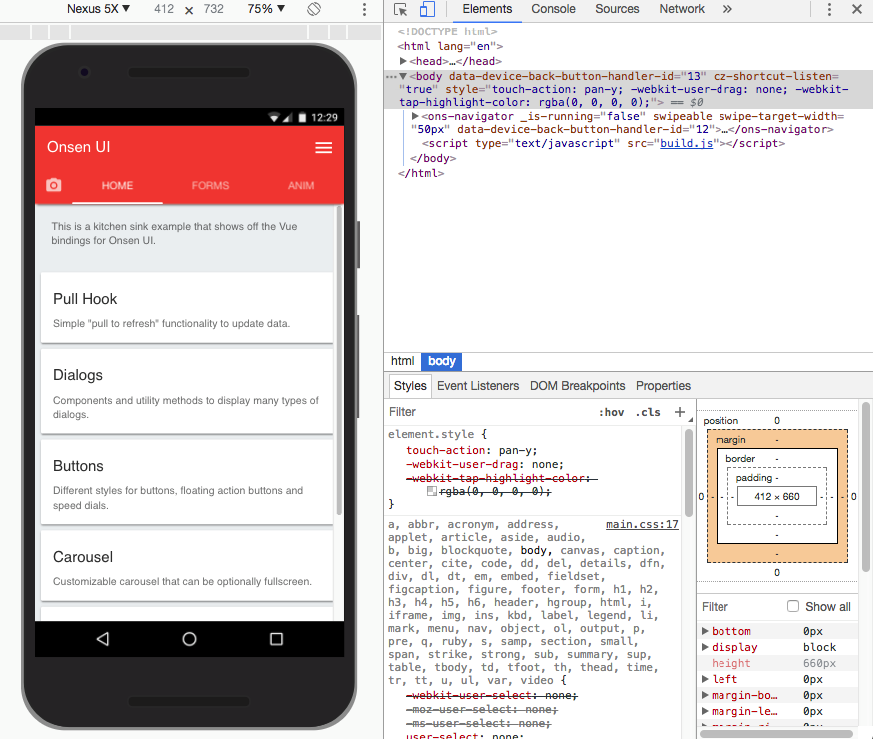Show more DevTools panels chevron

tap(727, 9)
